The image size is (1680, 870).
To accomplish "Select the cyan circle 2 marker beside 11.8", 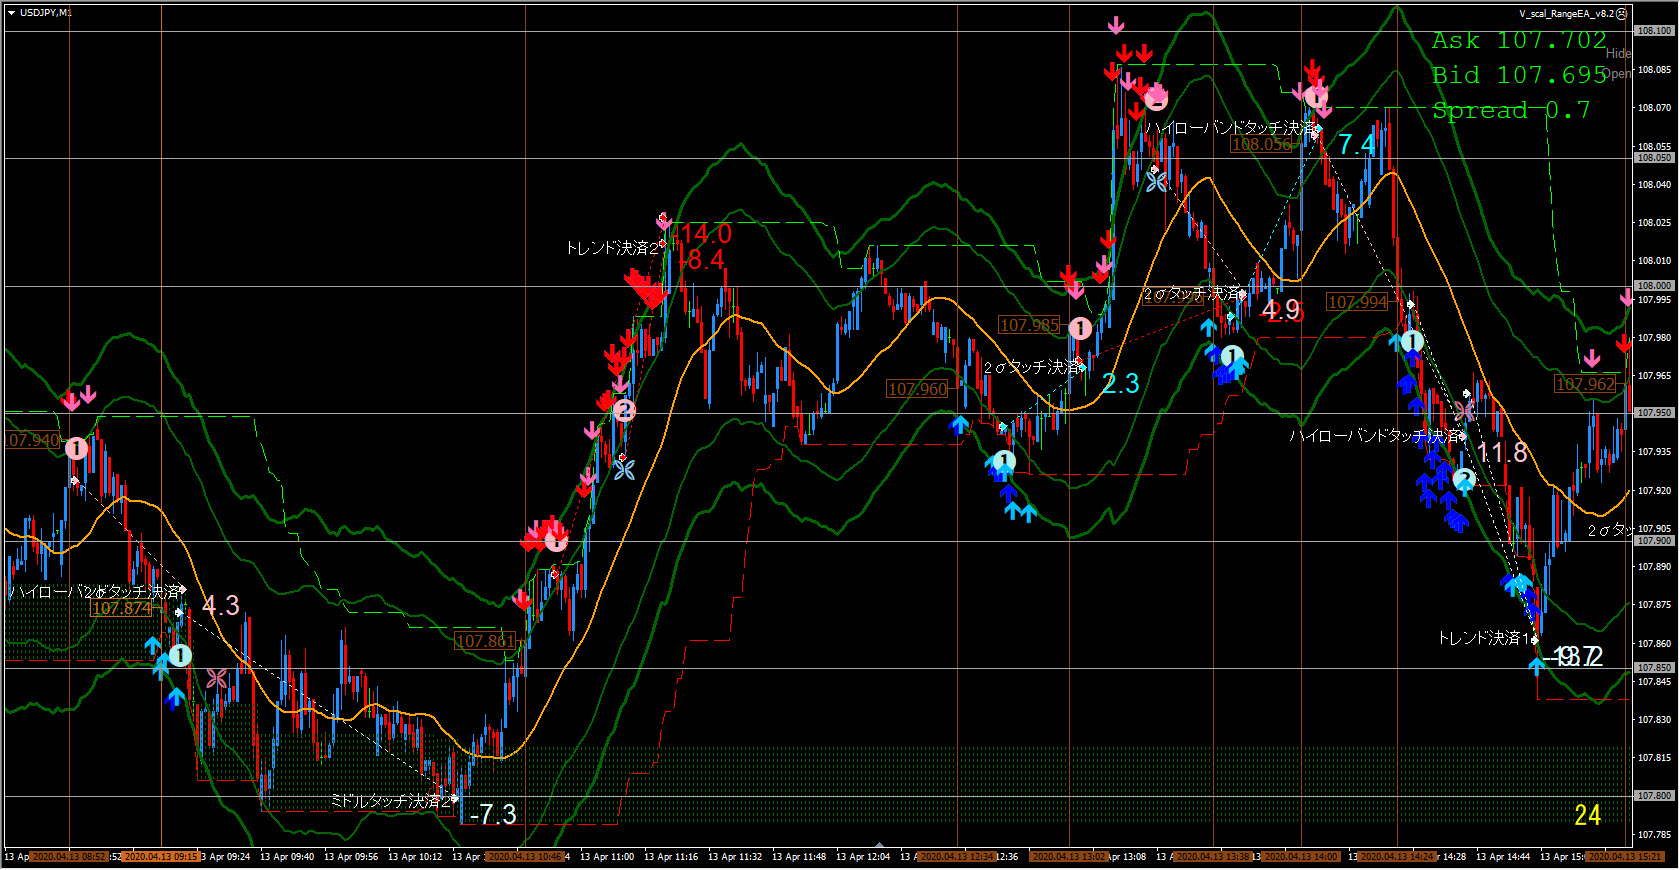I will [1463, 480].
